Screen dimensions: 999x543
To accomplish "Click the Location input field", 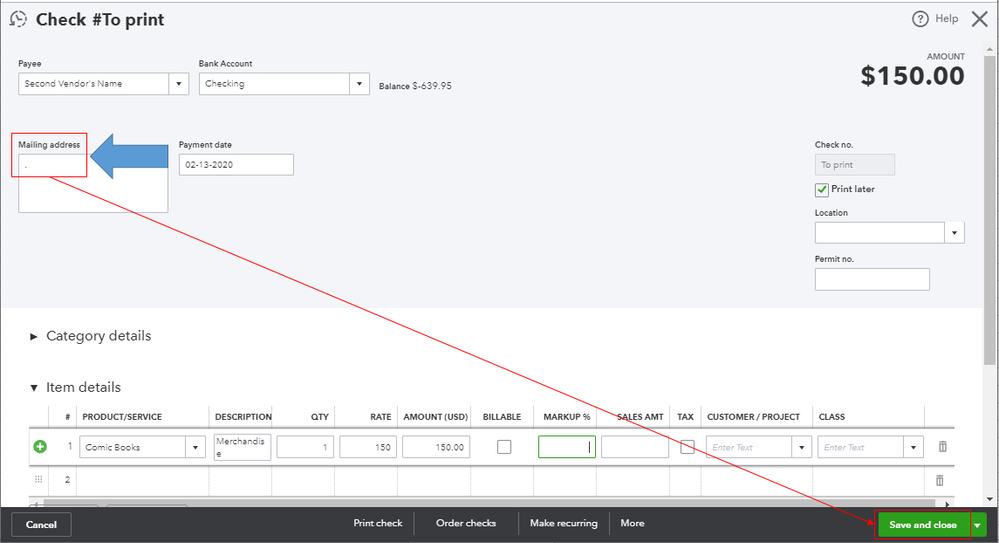I will point(879,233).
